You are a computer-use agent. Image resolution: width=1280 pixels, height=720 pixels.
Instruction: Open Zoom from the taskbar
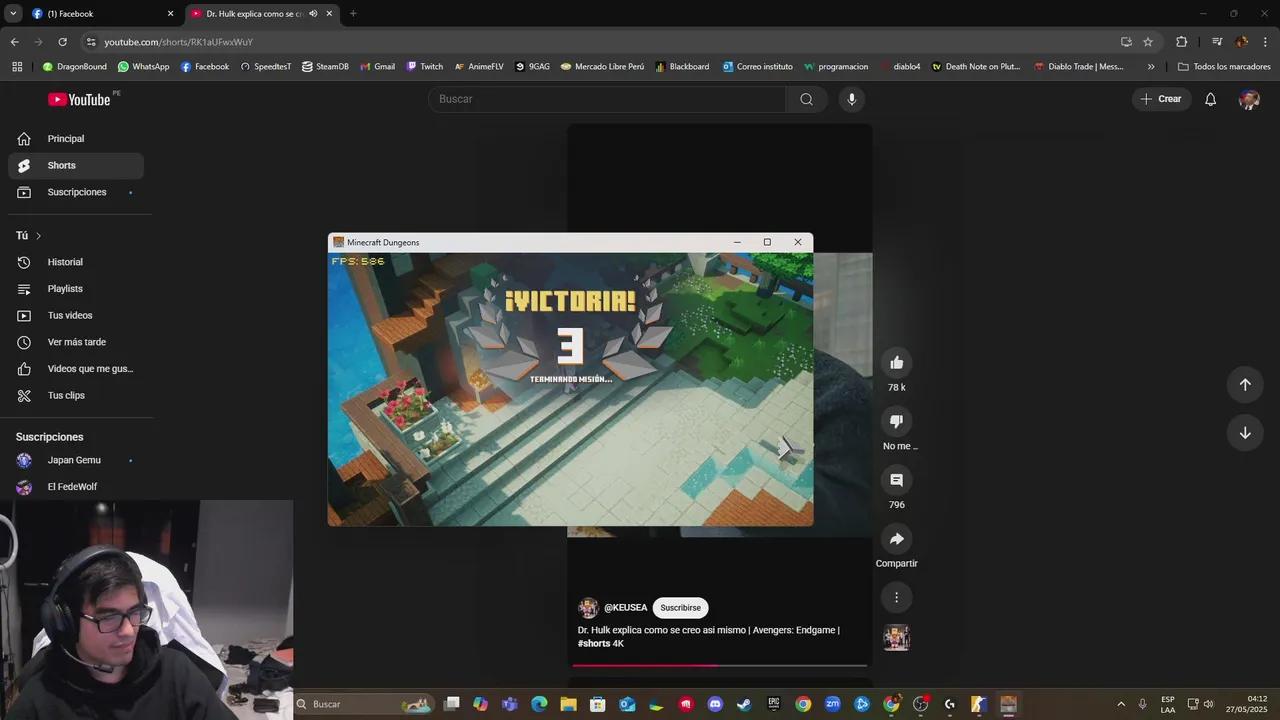click(832, 704)
